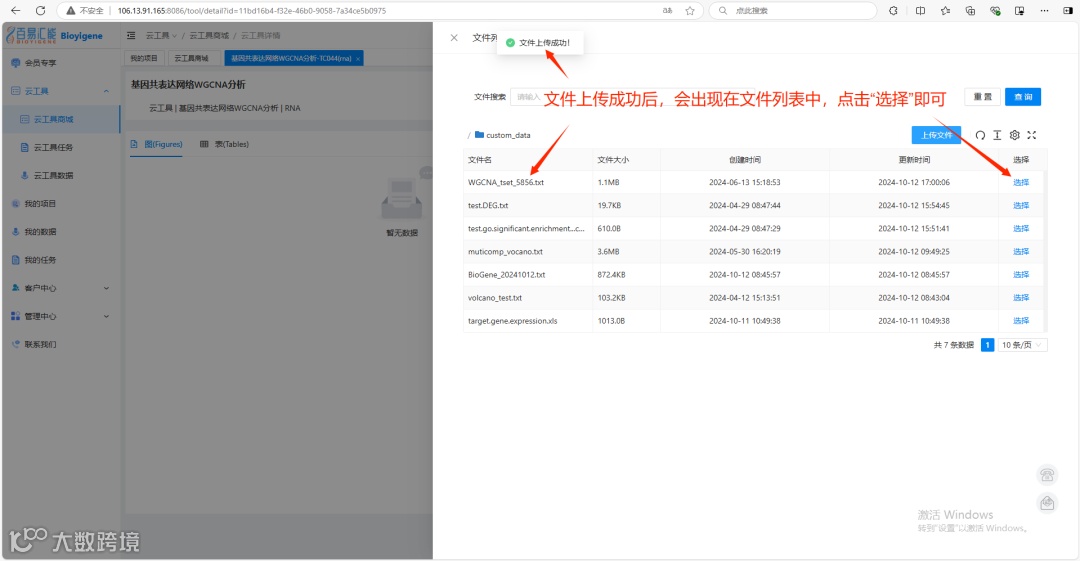The image size is (1080, 561).
Task: Open browser essentials heart icon
Action: click(x=995, y=10)
